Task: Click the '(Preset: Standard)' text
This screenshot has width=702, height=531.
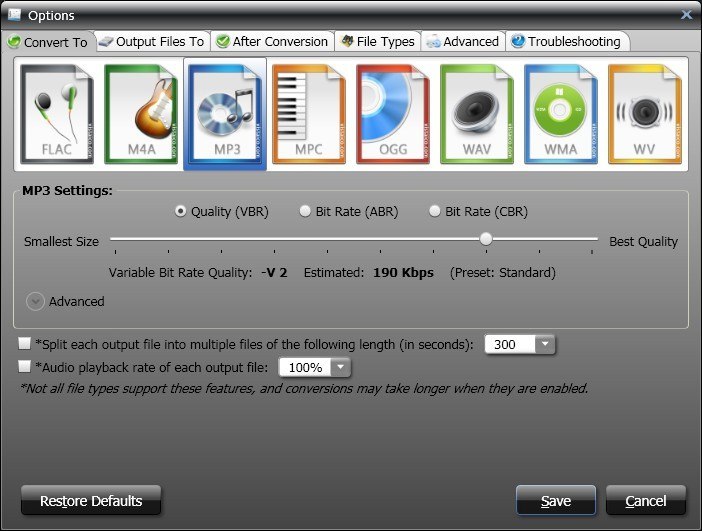Action: (x=502, y=272)
